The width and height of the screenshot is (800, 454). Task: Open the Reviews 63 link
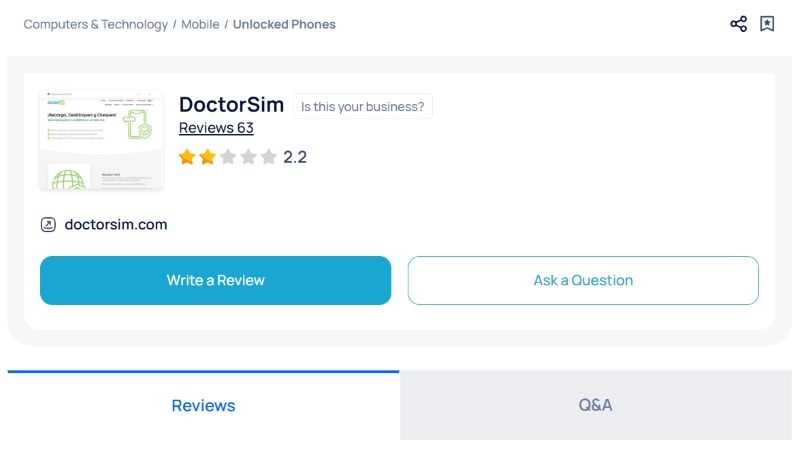[216, 128]
